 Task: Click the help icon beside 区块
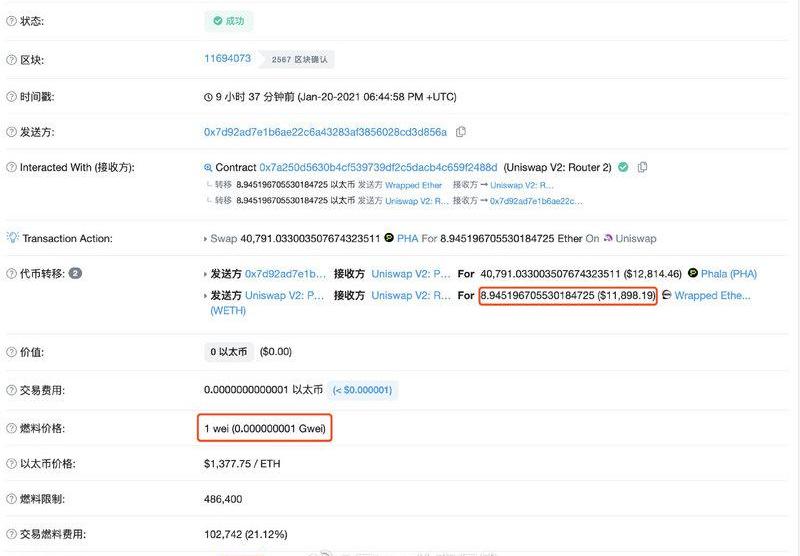tap(11, 60)
